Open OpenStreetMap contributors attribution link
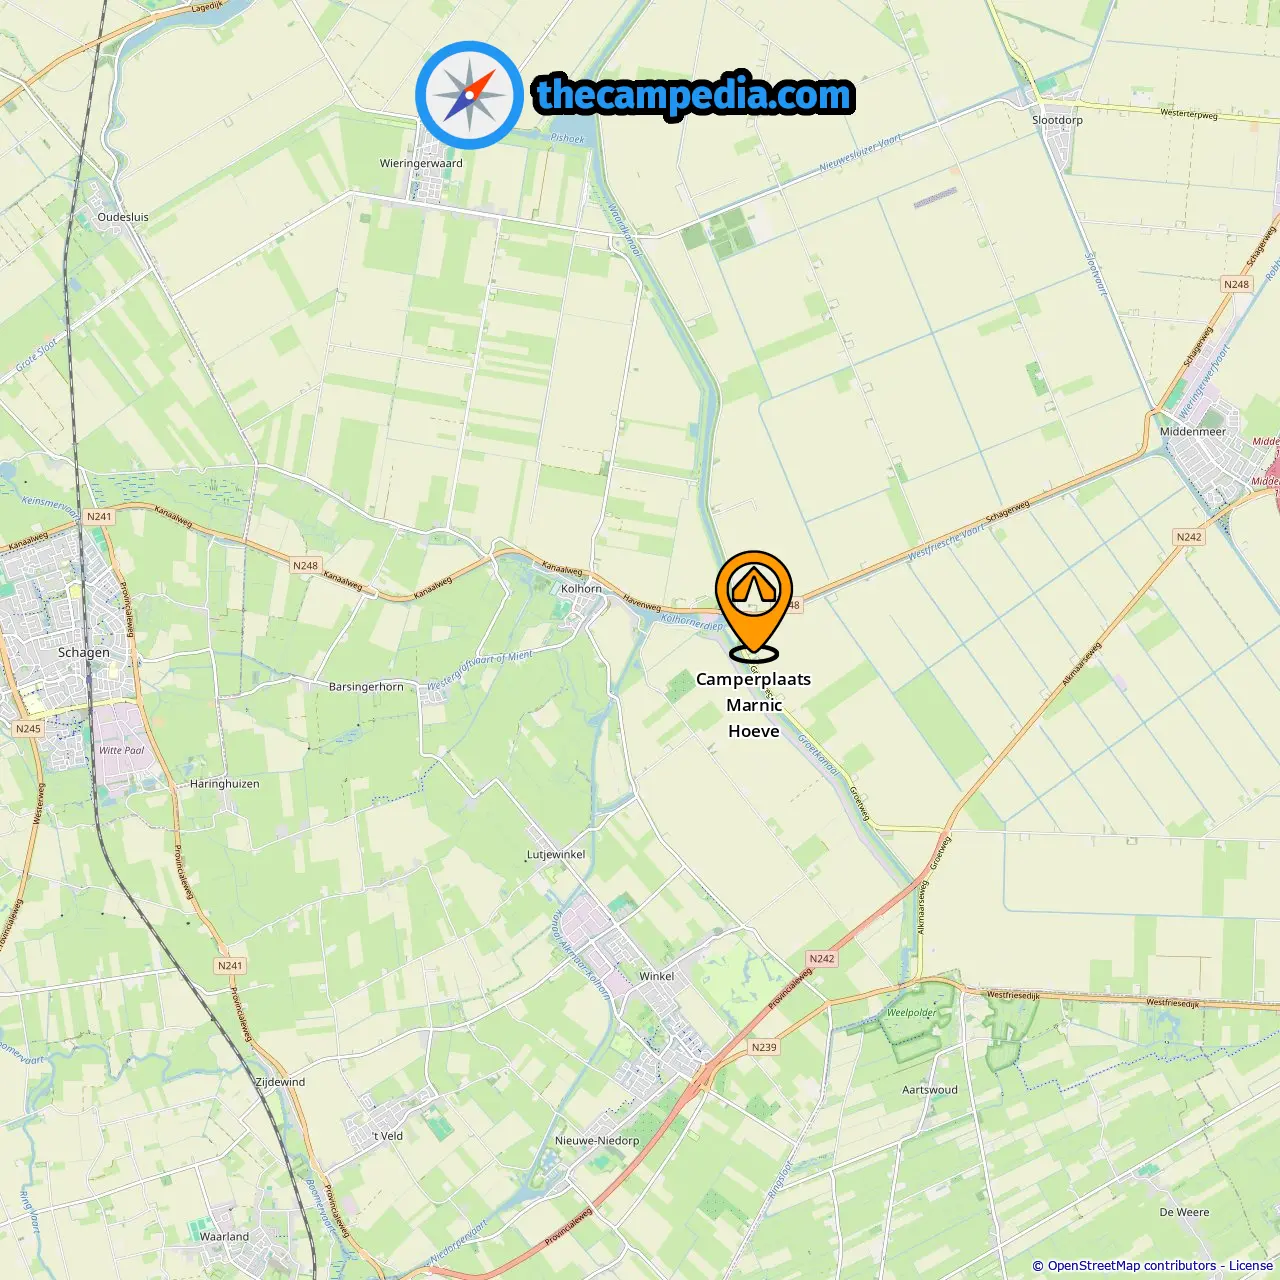1280x1280 pixels. coord(1132,1266)
